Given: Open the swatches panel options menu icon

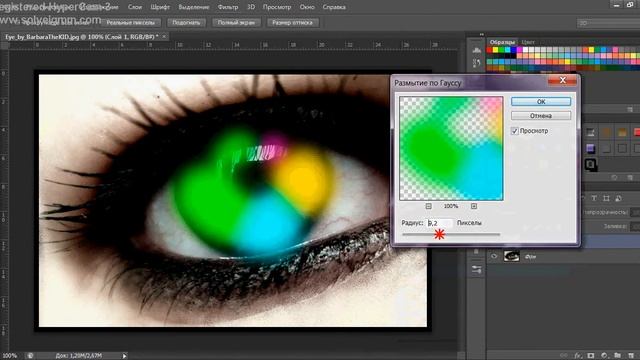Looking at the screenshot, I should pyautogui.click(x=630, y=109).
